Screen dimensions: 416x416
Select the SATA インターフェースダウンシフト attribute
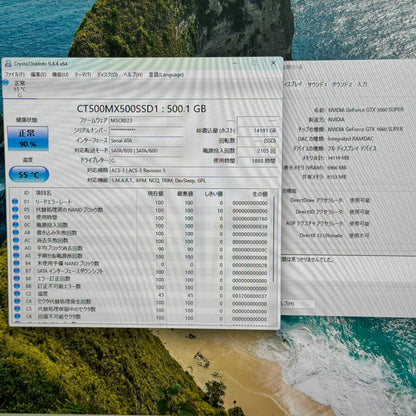[x=70, y=271]
